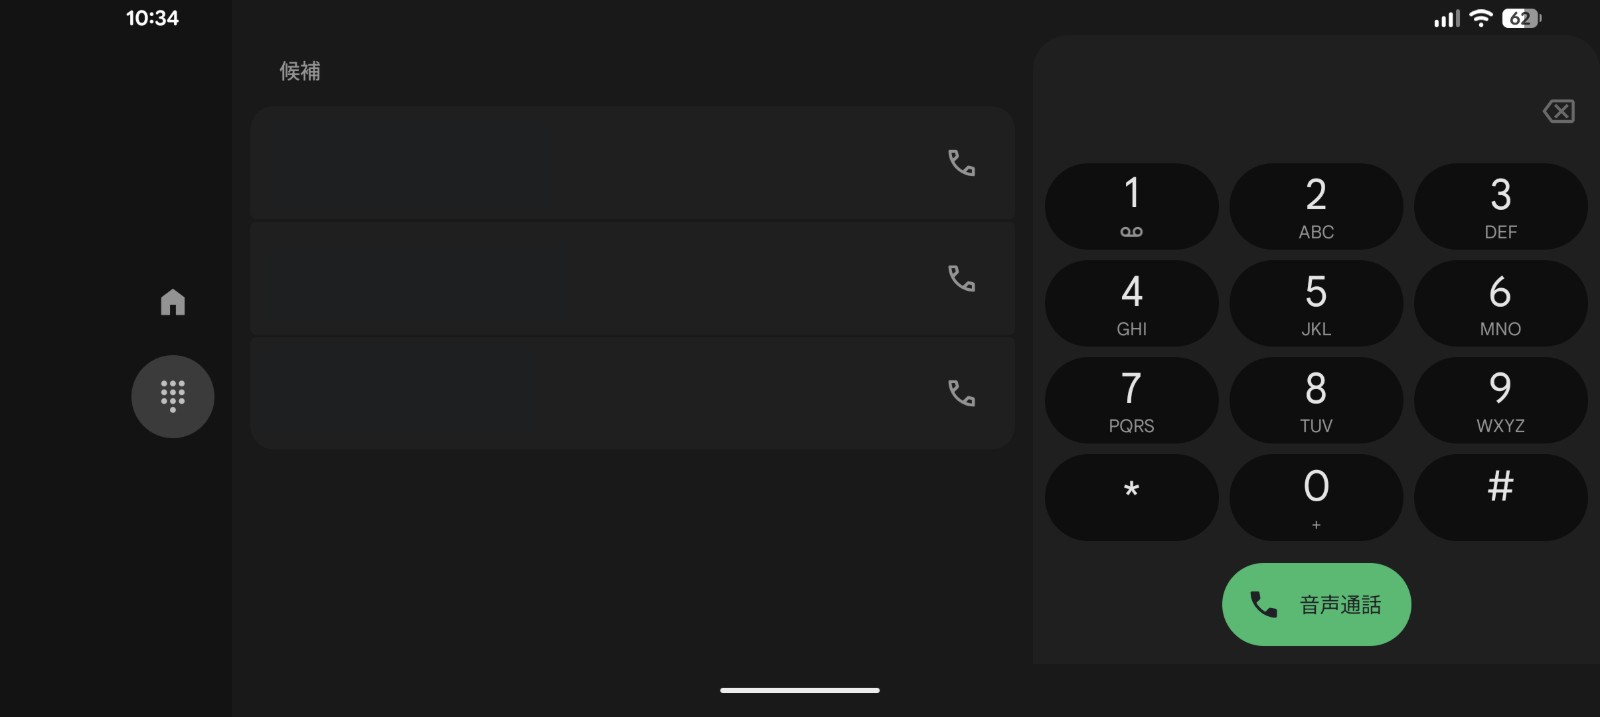Call the third suggested contact

[x=961, y=393]
